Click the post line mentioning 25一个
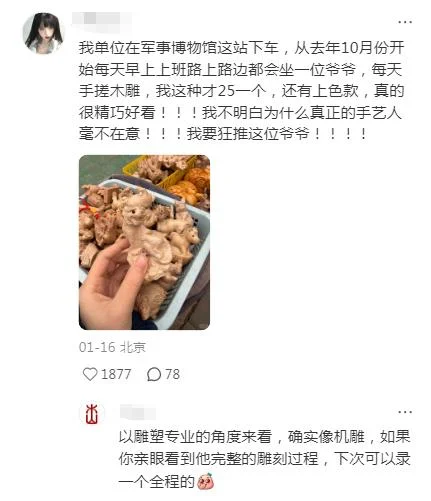Viewport: 431px width, 501px height. 241,91
